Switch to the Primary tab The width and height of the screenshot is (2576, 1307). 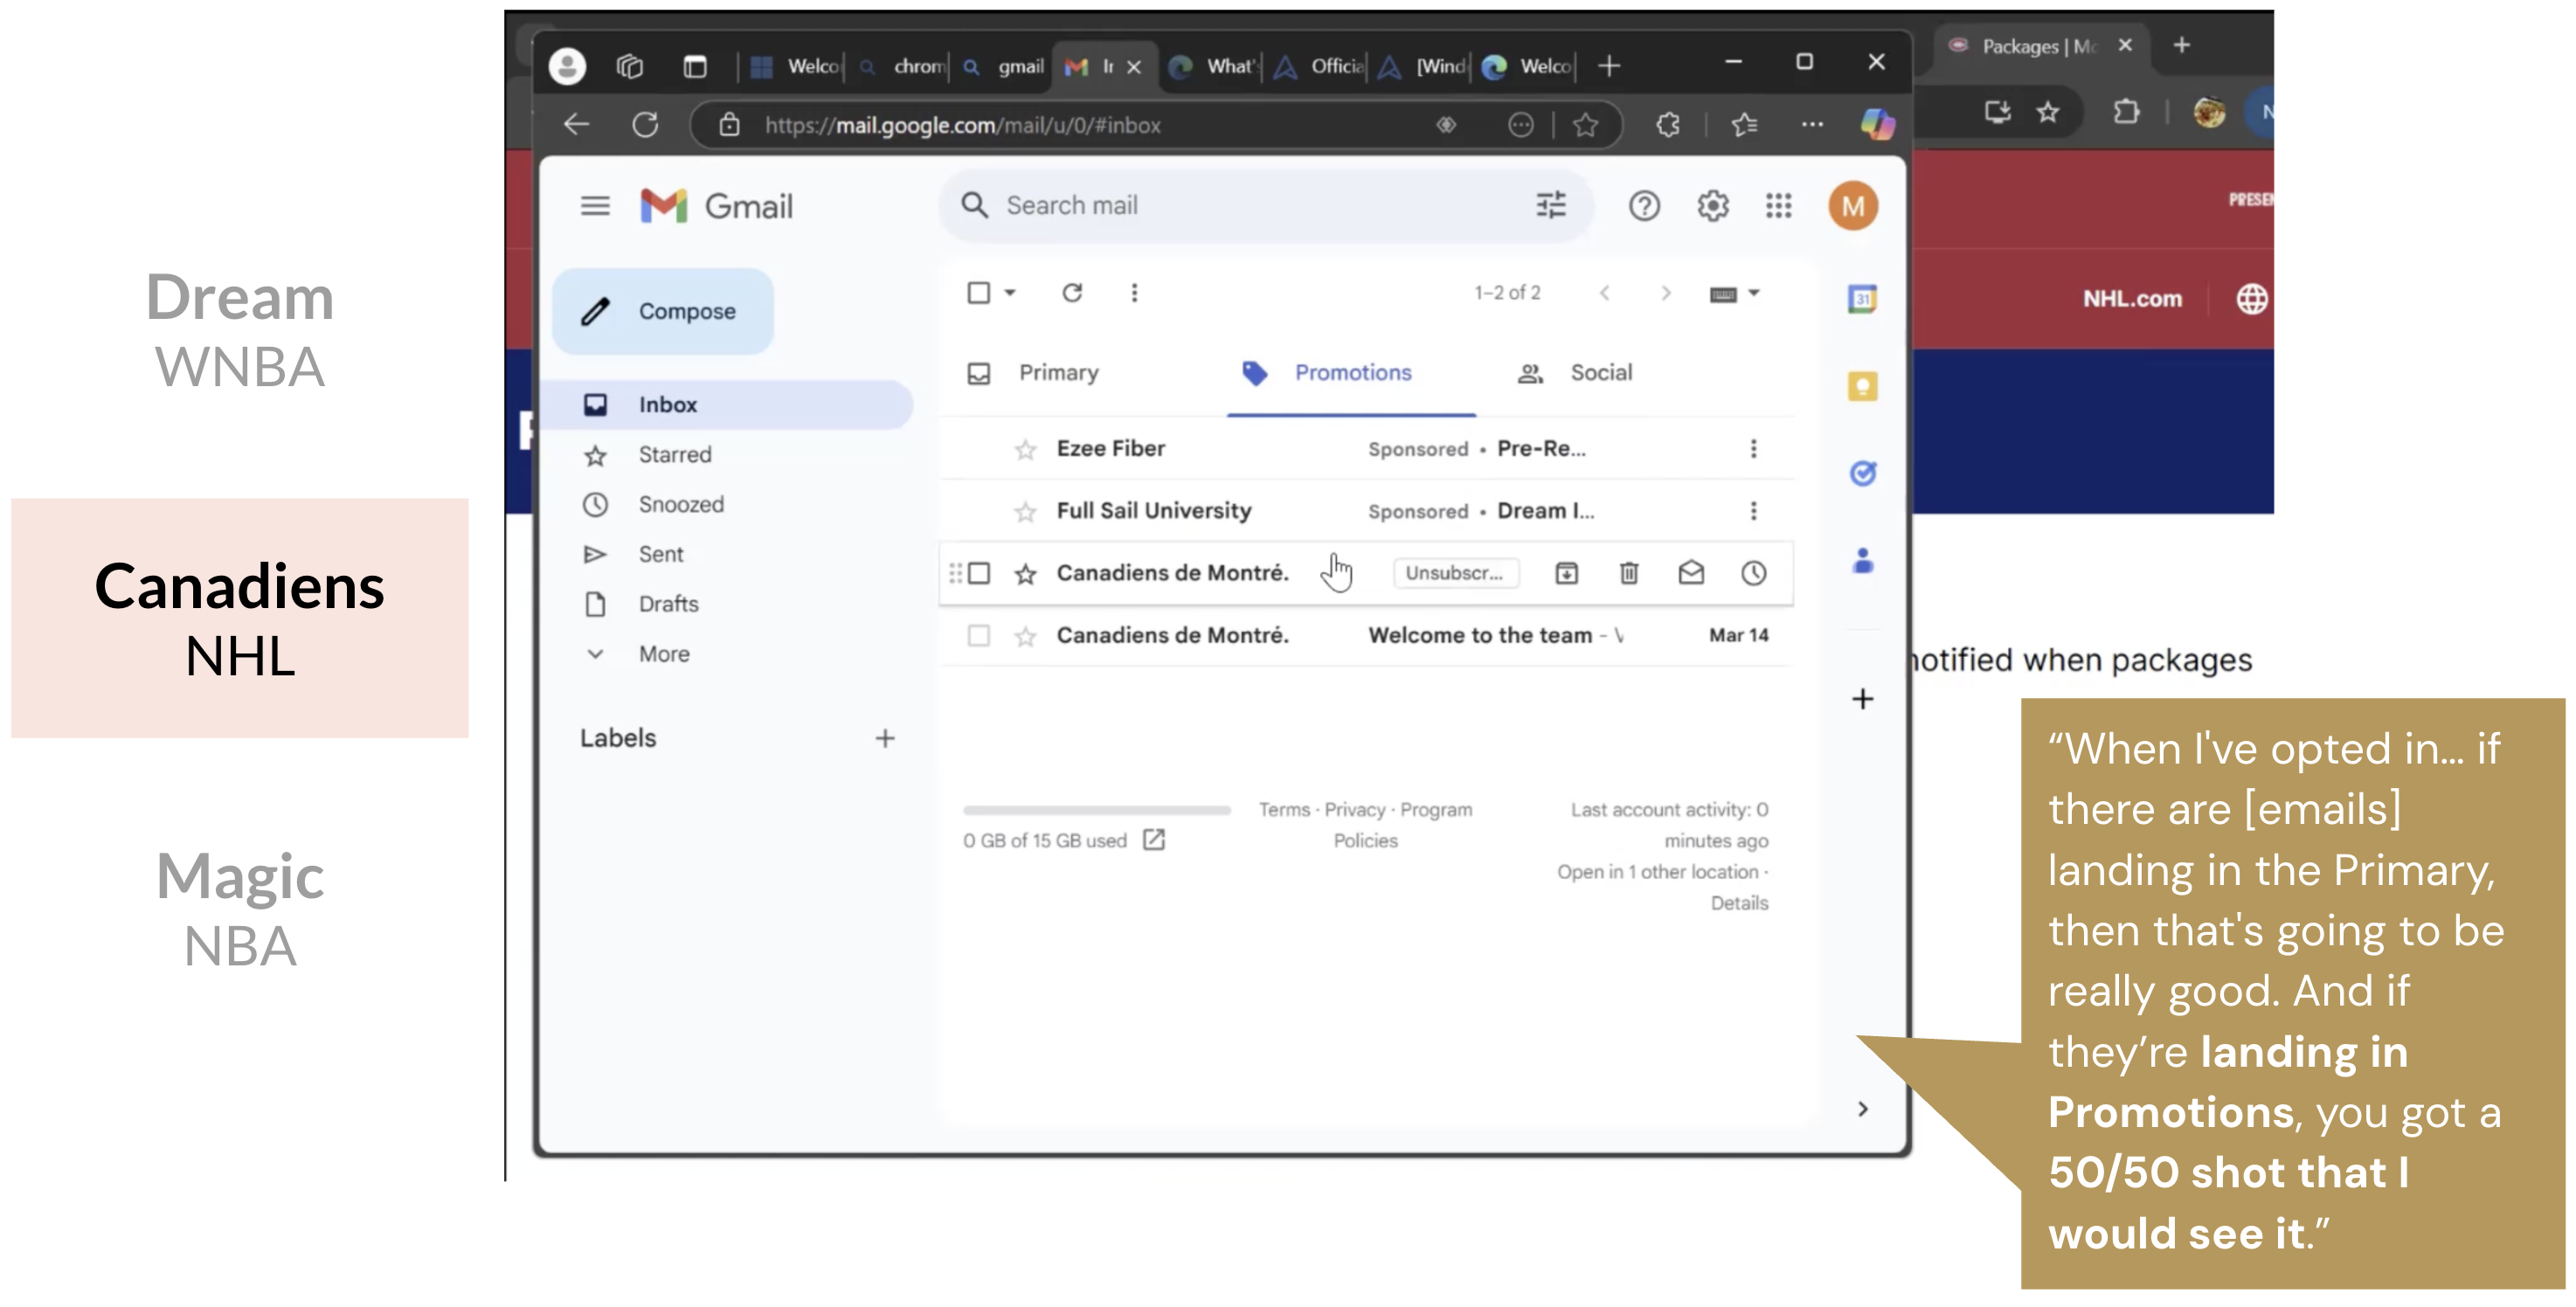(x=1057, y=373)
